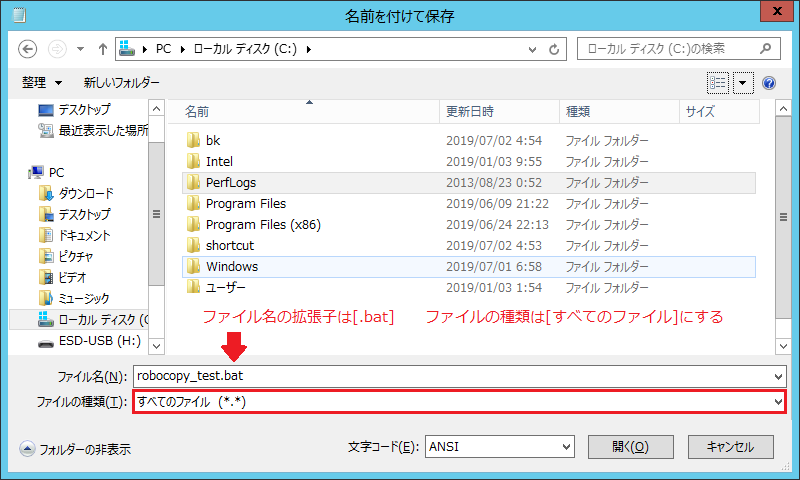The height and width of the screenshot is (480, 800).
Task: Click the search magnifier icon
Action: (x=765, y=49)
